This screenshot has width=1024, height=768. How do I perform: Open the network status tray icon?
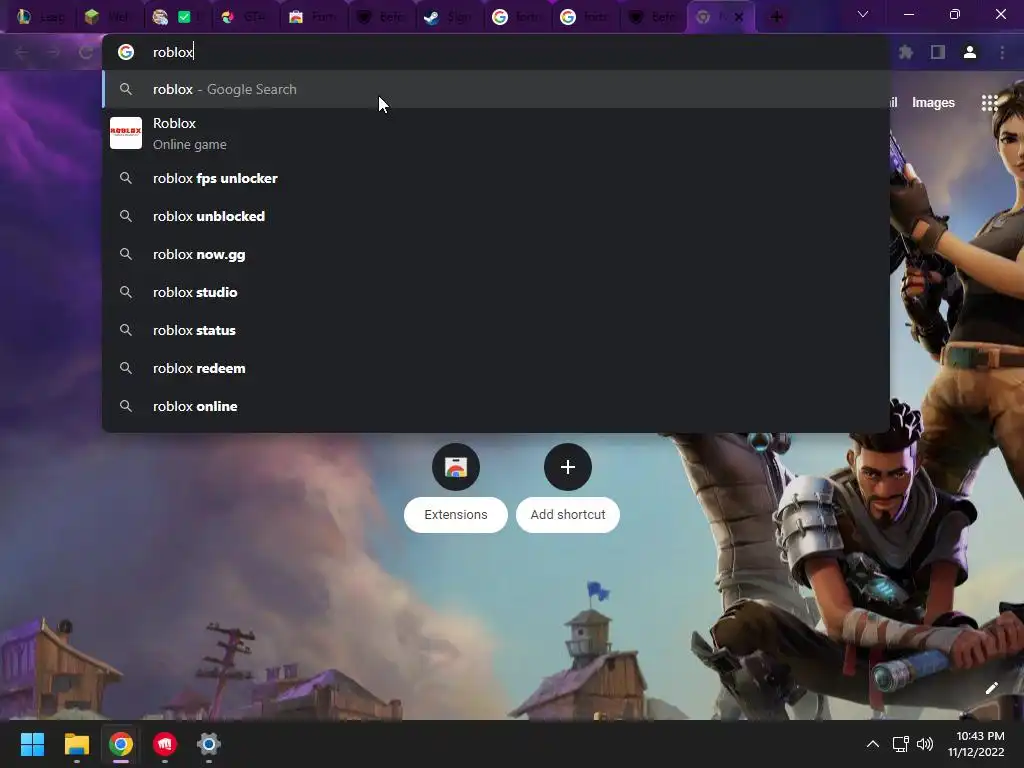901,744
